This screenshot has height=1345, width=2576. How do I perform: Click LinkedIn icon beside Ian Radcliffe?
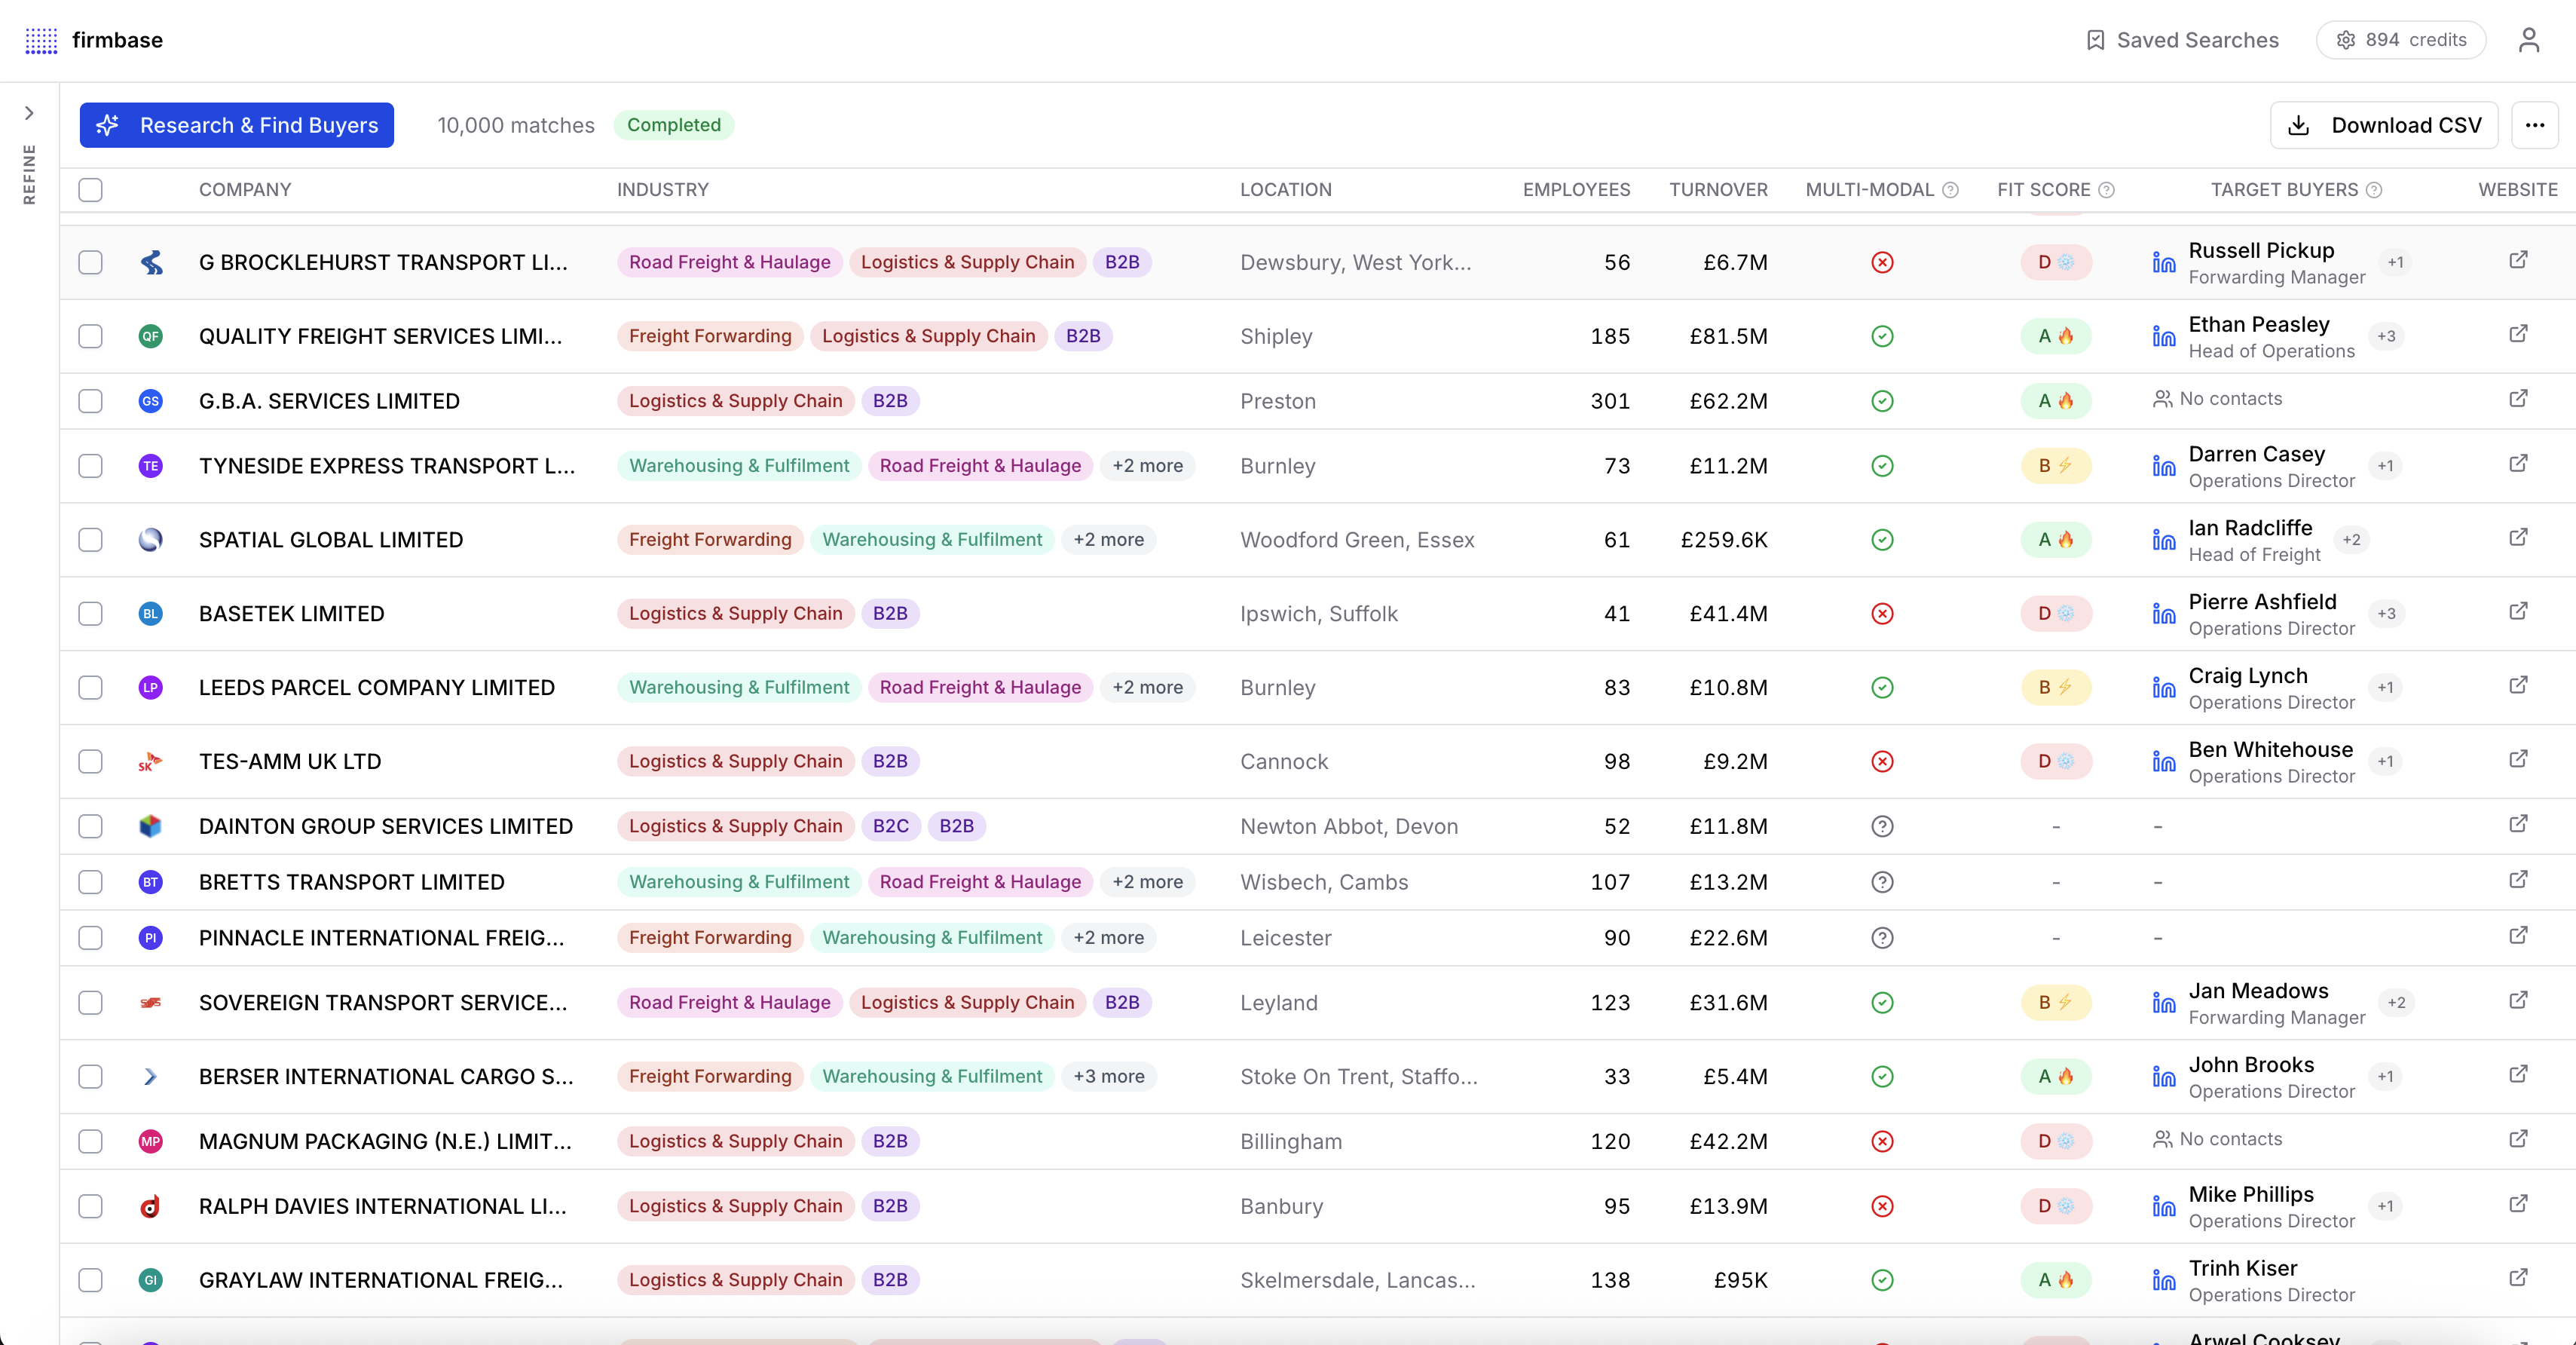(2163, 540)
